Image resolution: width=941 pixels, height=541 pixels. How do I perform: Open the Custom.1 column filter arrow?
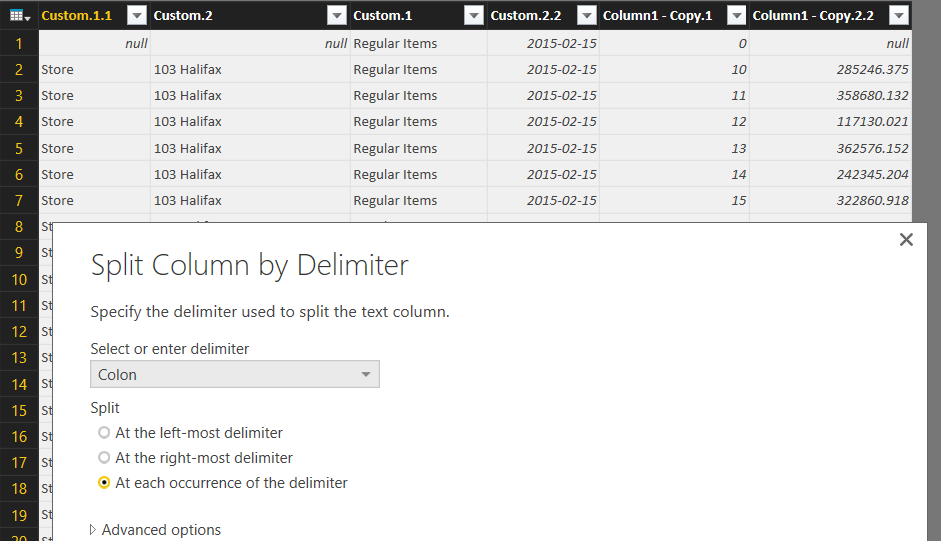click(x=473, y=15)
